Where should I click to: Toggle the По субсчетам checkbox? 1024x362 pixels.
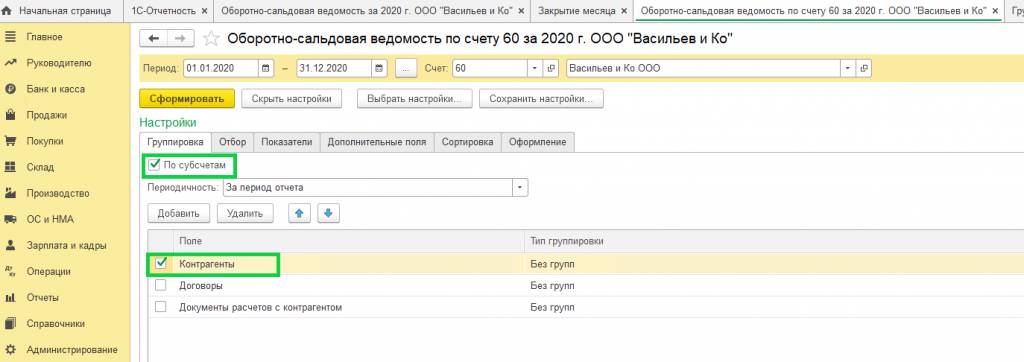154,165
